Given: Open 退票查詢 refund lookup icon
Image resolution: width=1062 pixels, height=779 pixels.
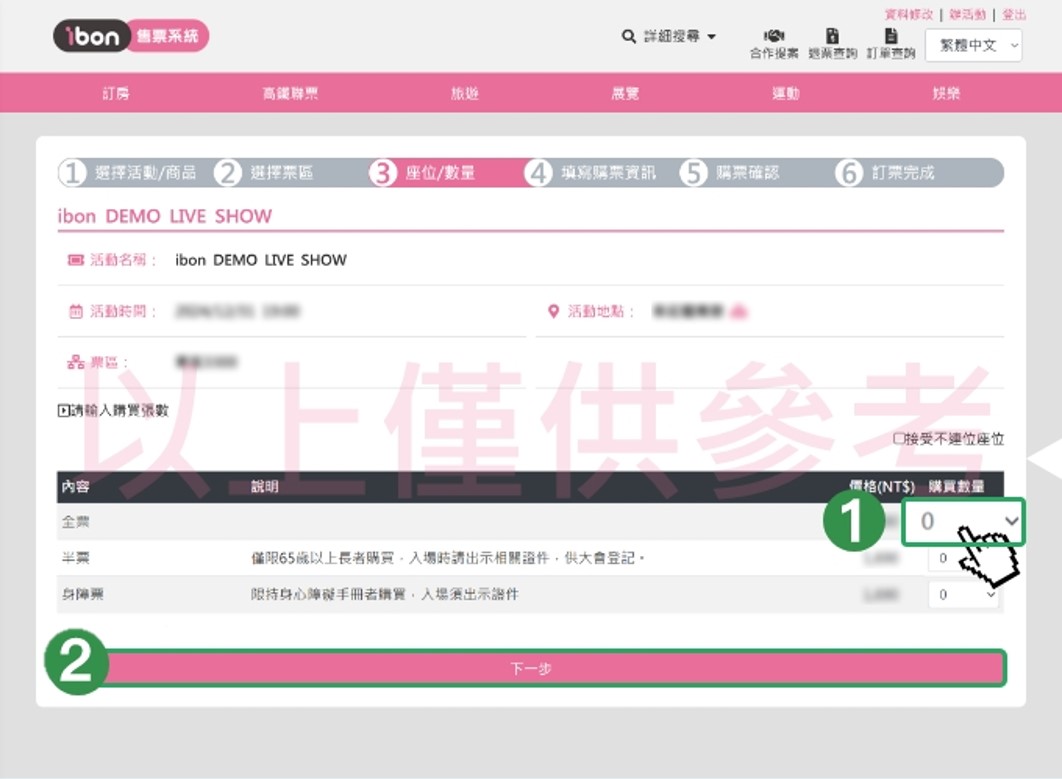Looking at the screenshot, I should (832, 37).
